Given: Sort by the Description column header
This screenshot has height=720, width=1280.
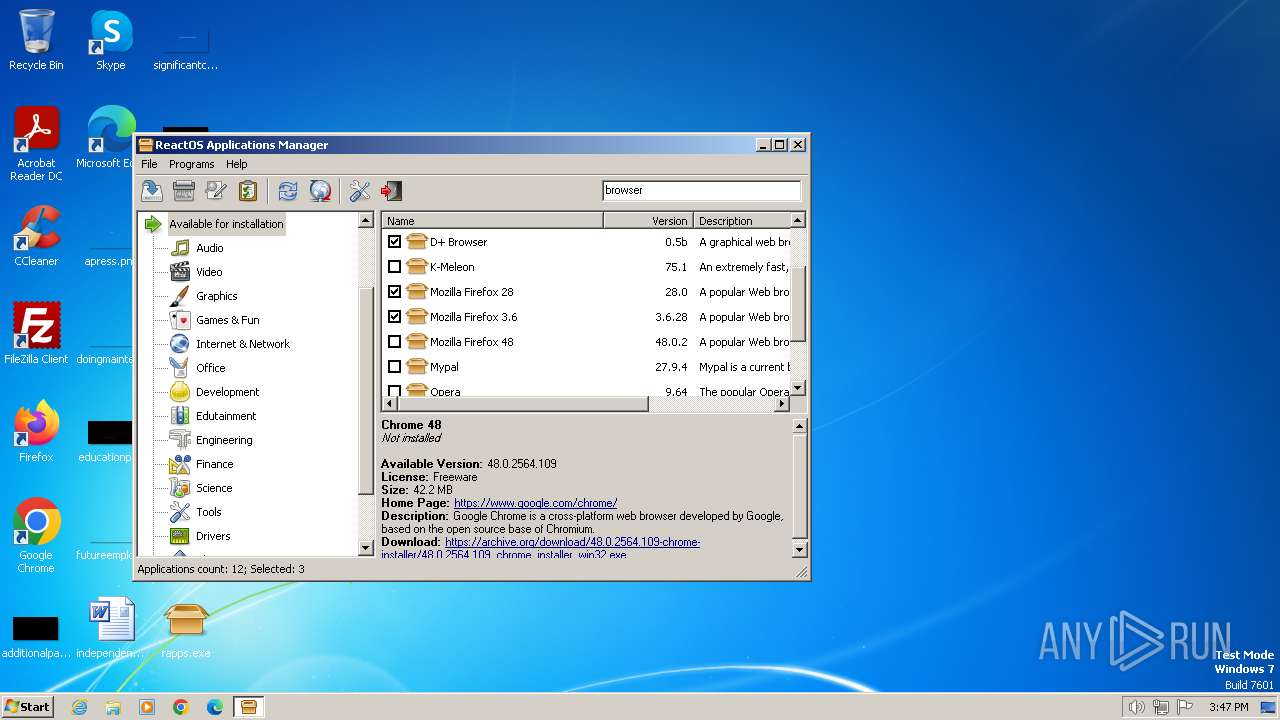Looking at the screenshot, I should point(742,221).
